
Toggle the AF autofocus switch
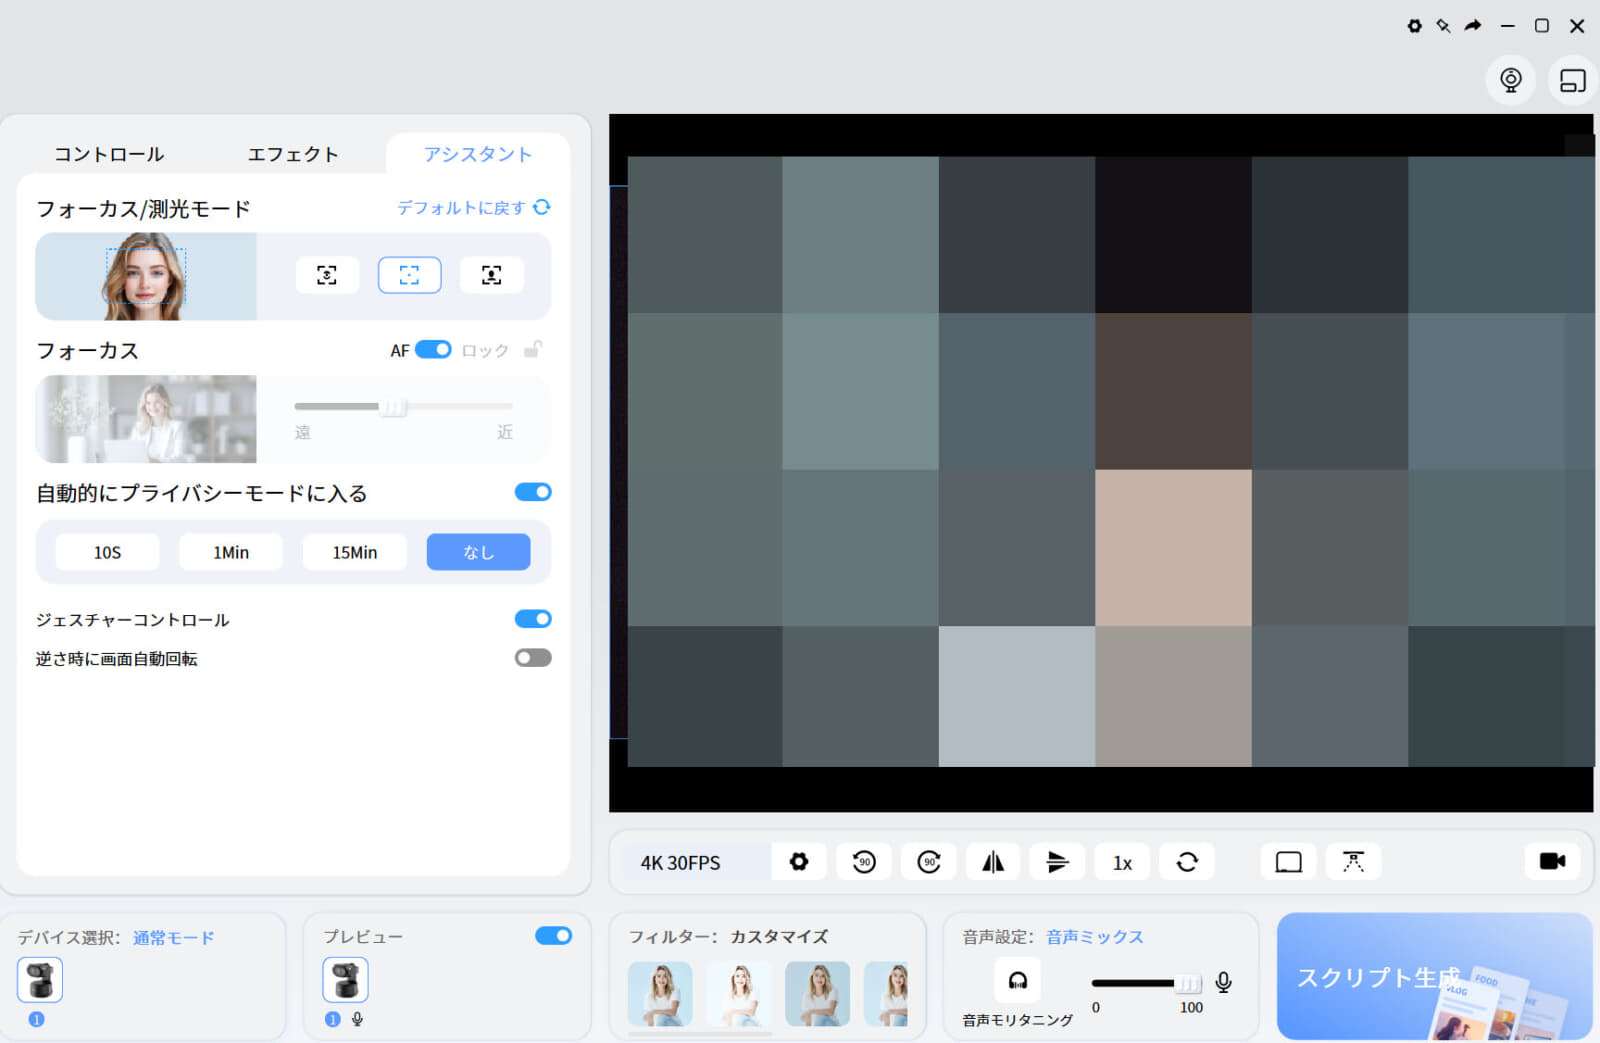pyautogui.click(x=433, y=350)
